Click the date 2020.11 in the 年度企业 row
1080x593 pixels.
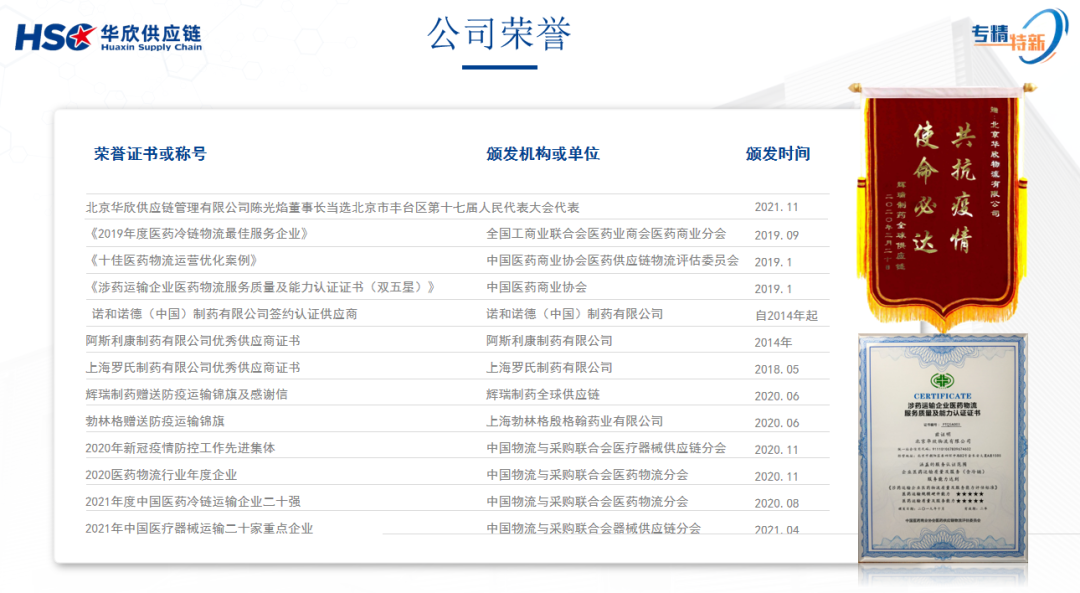coord(776,477)
